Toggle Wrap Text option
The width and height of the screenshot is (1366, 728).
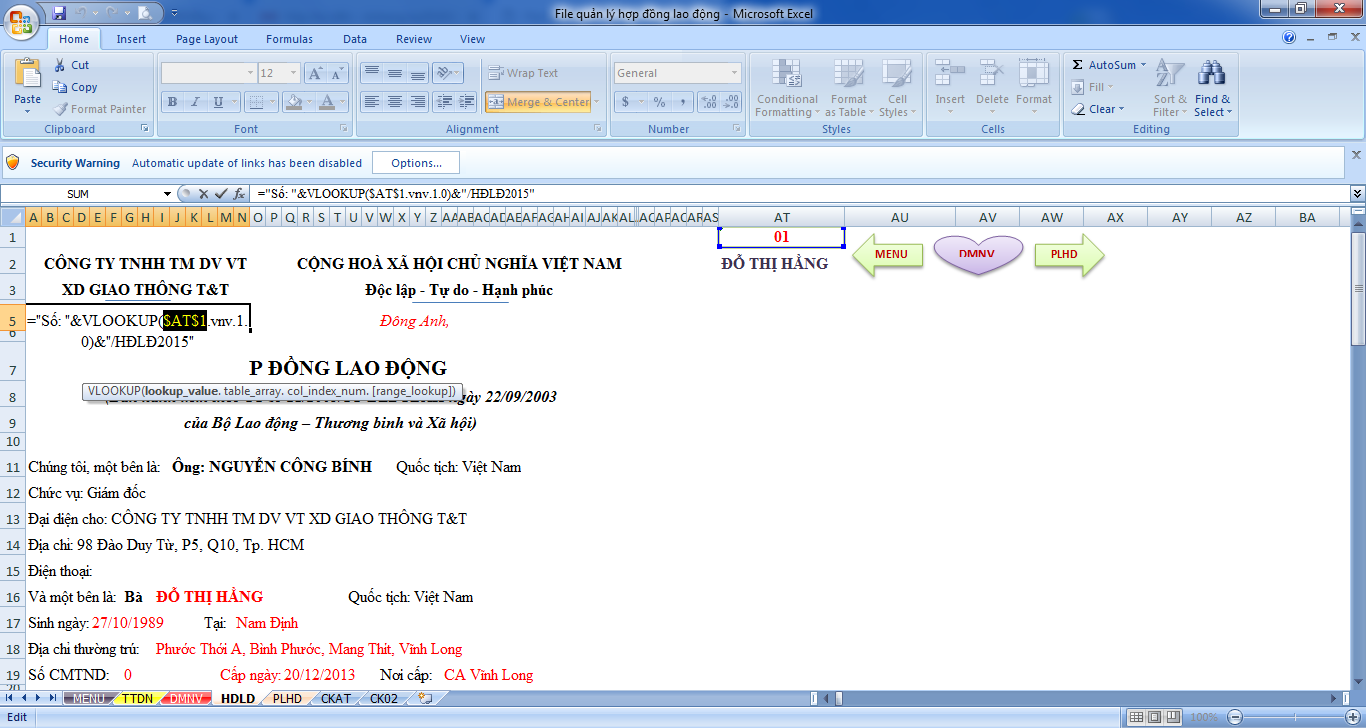pos(523,73)
